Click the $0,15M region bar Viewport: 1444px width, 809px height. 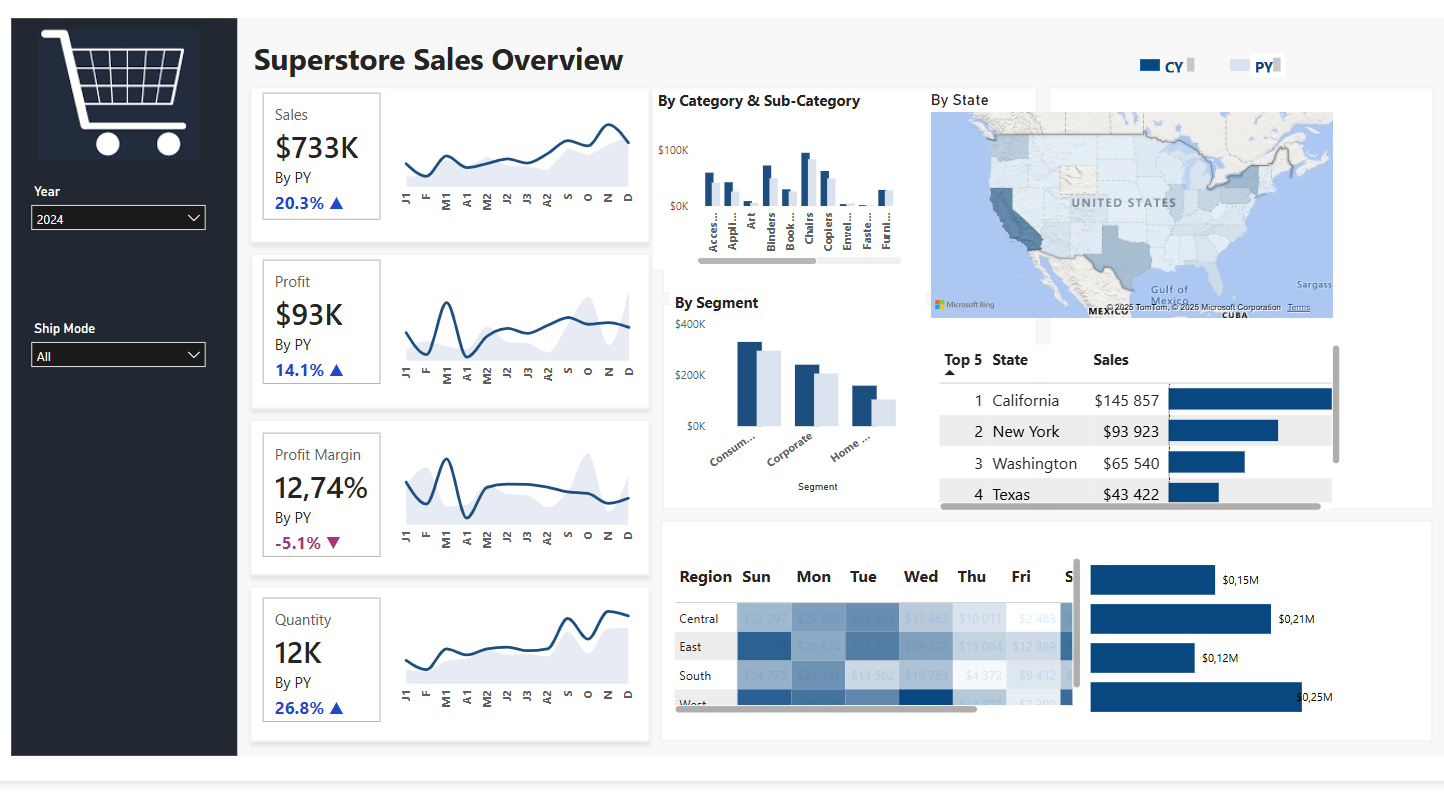point(1152,580)
